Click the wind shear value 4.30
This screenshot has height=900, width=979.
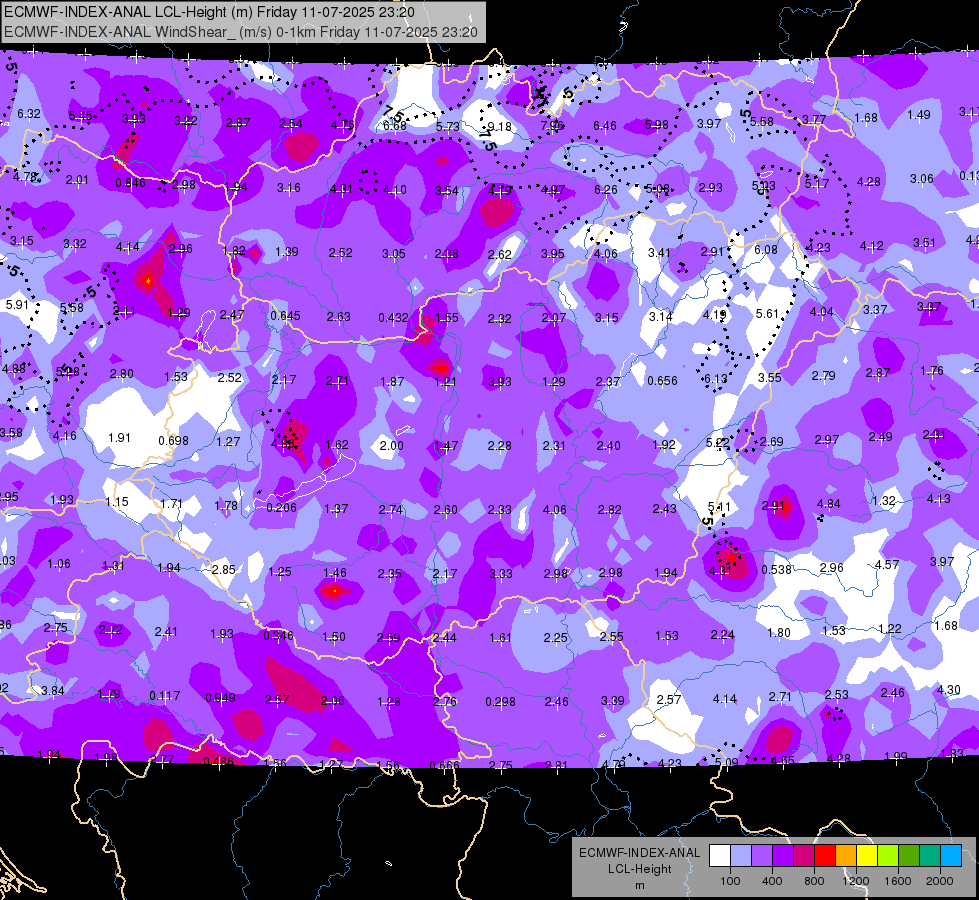[949, 690]
